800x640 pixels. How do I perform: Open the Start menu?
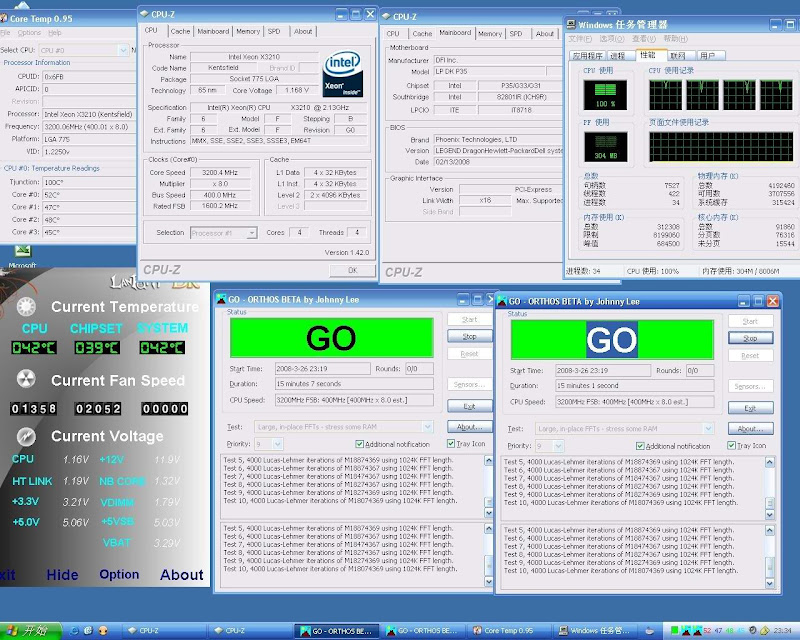[x=31, y=631]
